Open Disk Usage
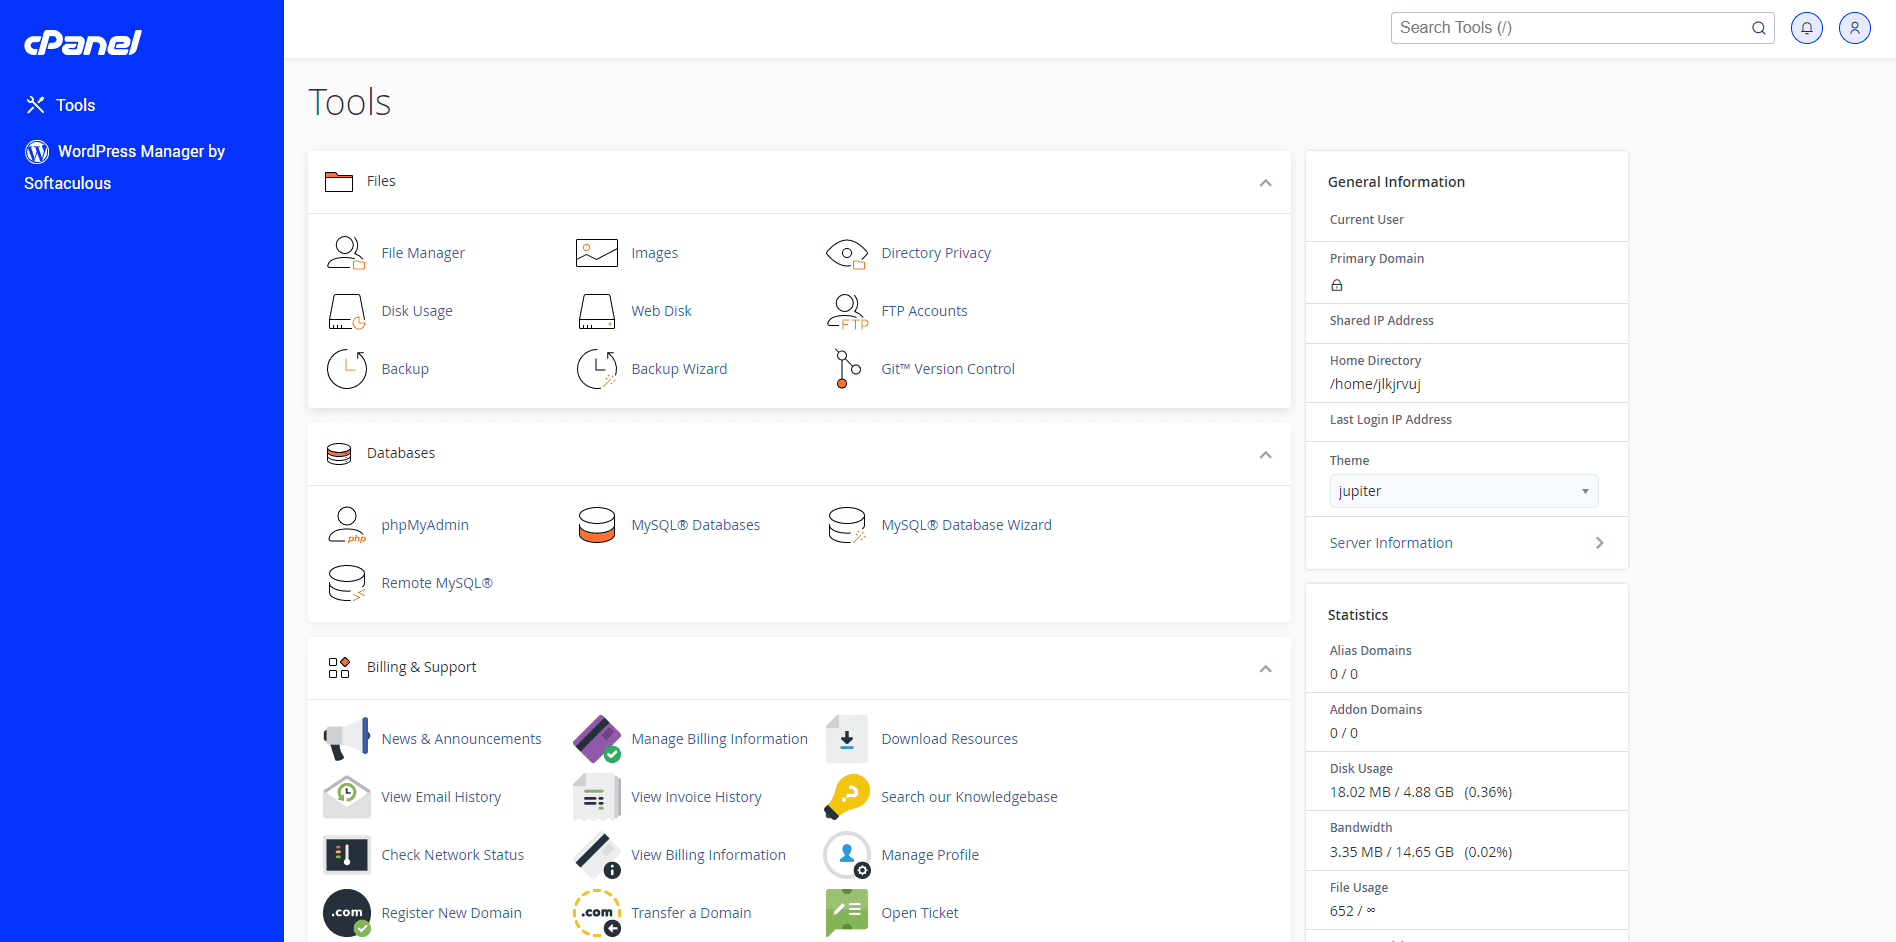Image resolution: width=1896 pixels, height=942 pixels. tap(417, 310)
